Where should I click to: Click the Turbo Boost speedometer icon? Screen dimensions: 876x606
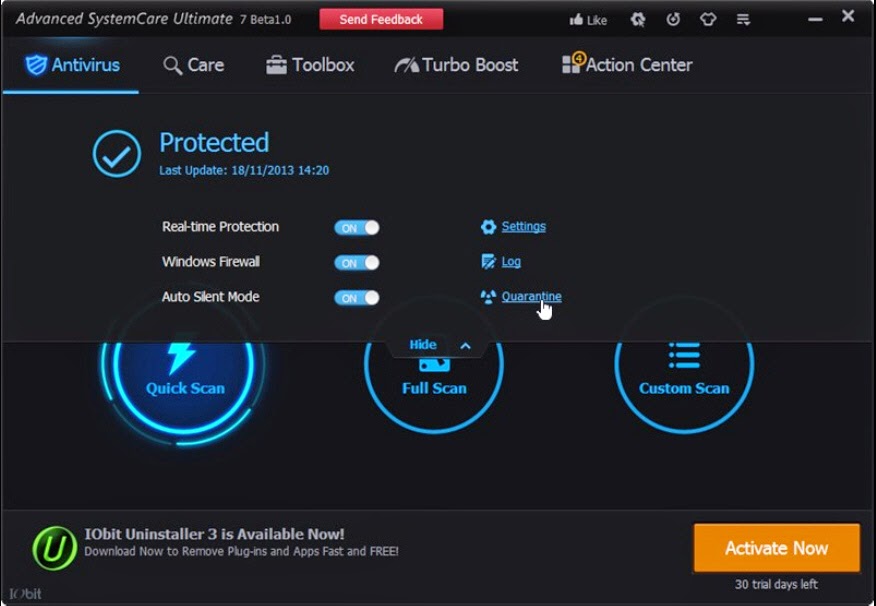click(x=406, y=65)
